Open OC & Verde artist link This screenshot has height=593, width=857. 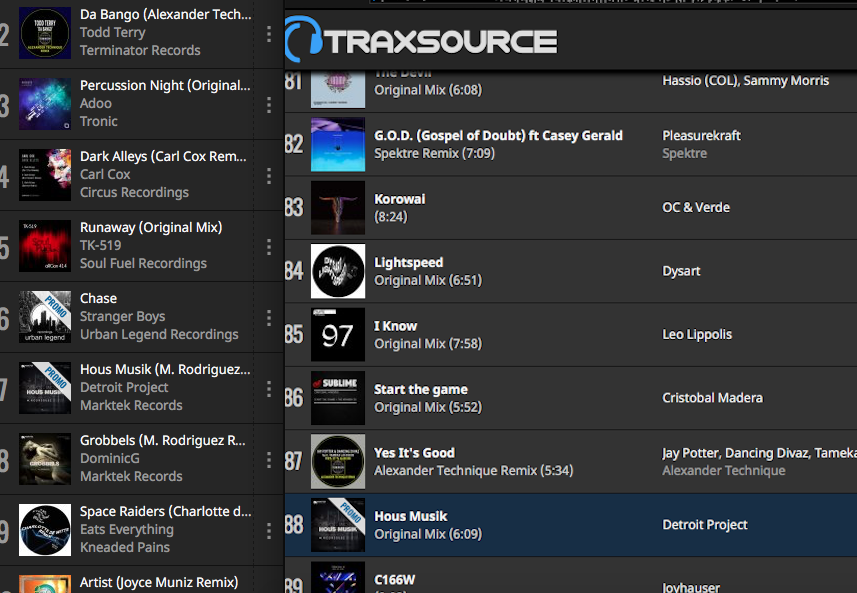pyautogui.click(x=696, y=208)
